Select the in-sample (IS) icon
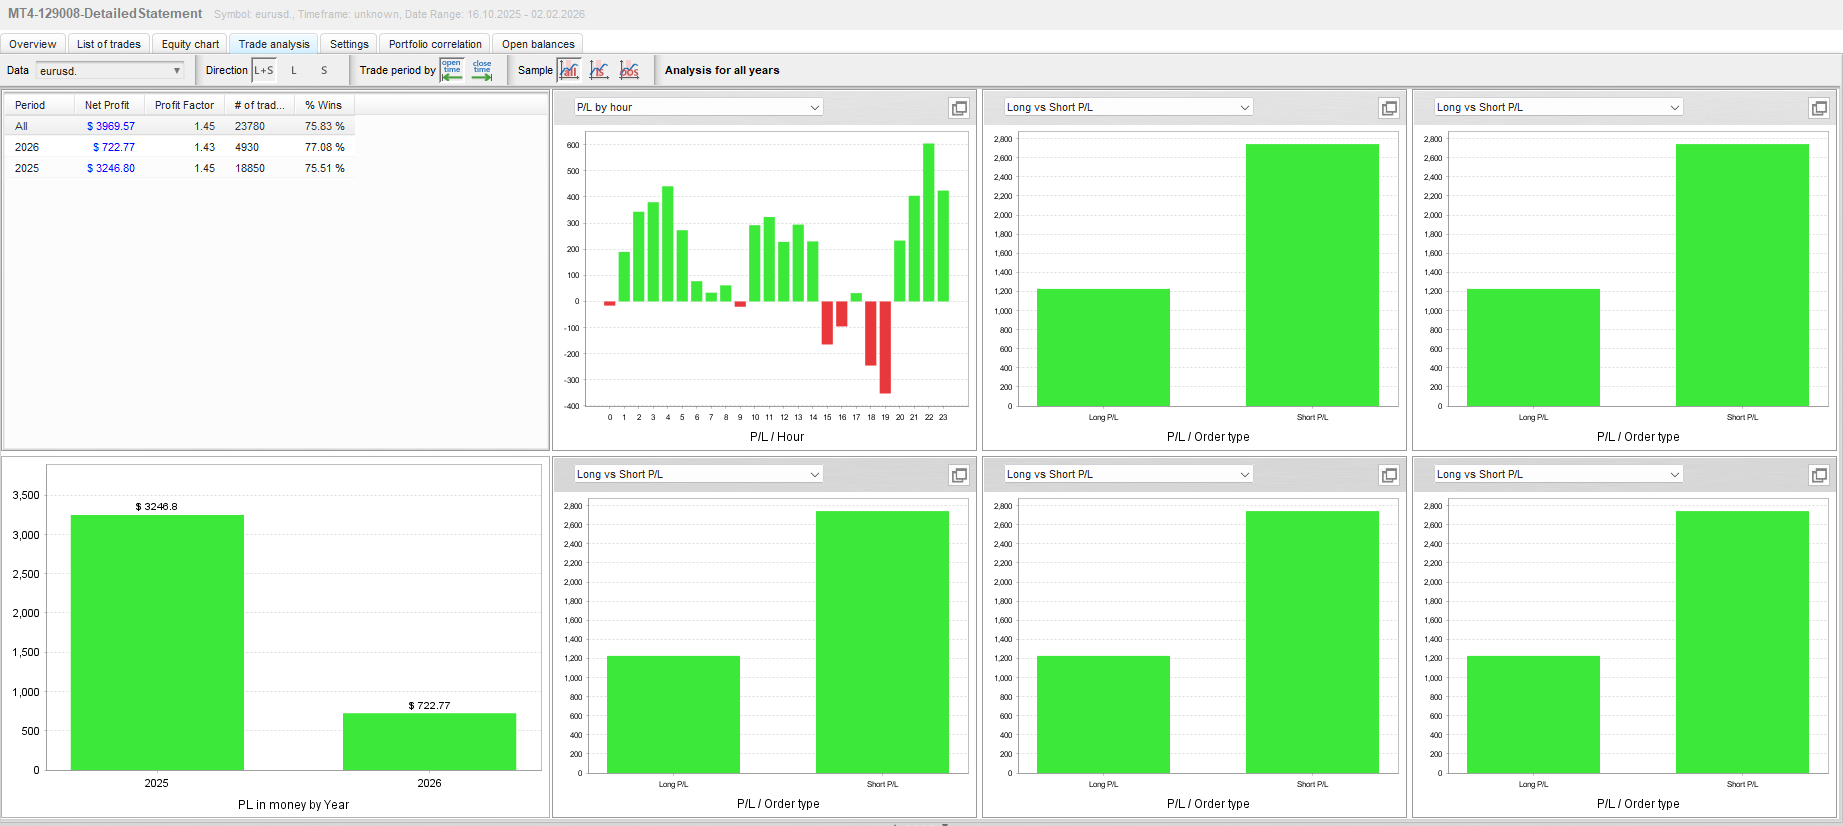This screenshot has width=1843, height=826. [599, 70]
